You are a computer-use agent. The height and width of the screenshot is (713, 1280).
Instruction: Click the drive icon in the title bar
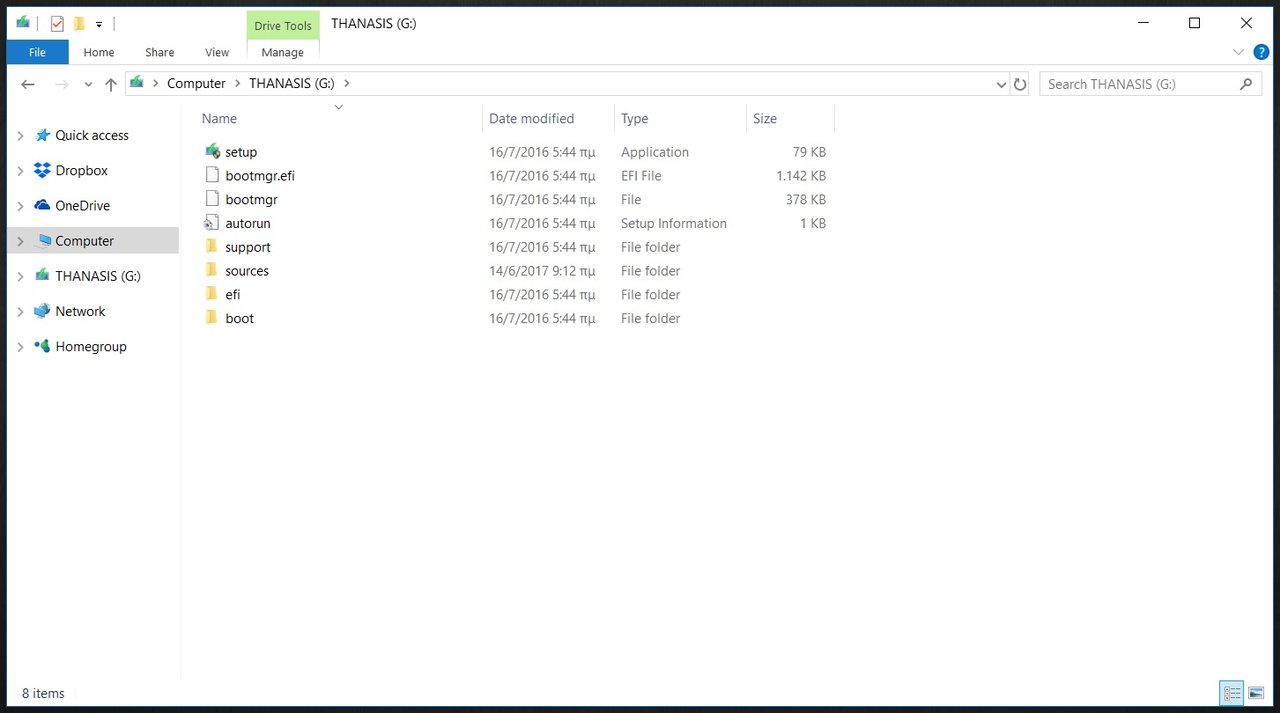(23, 23)
